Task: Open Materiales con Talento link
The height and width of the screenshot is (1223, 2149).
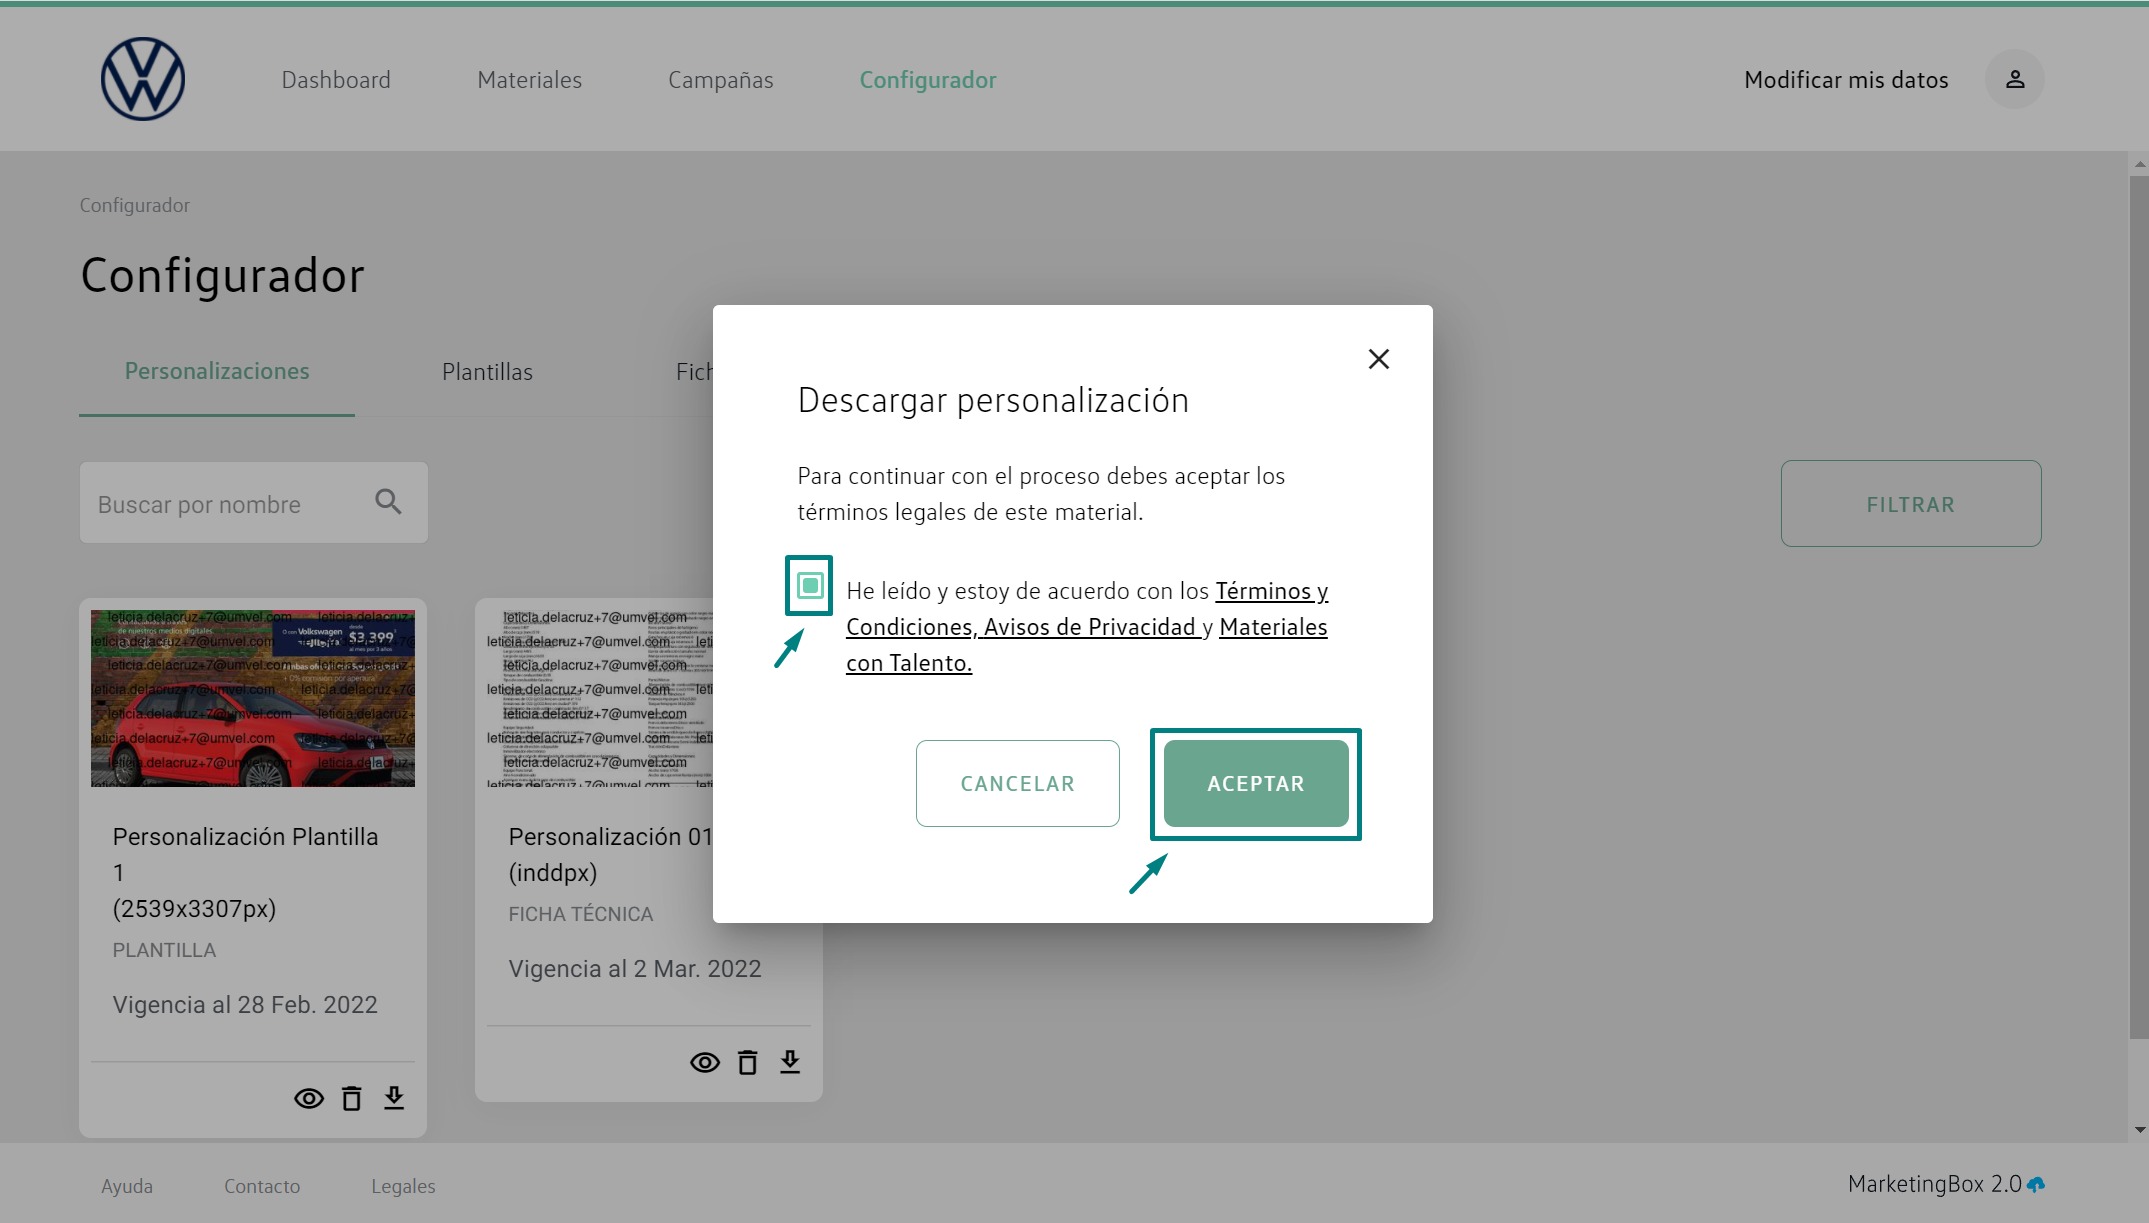Action: point(1272,627)
